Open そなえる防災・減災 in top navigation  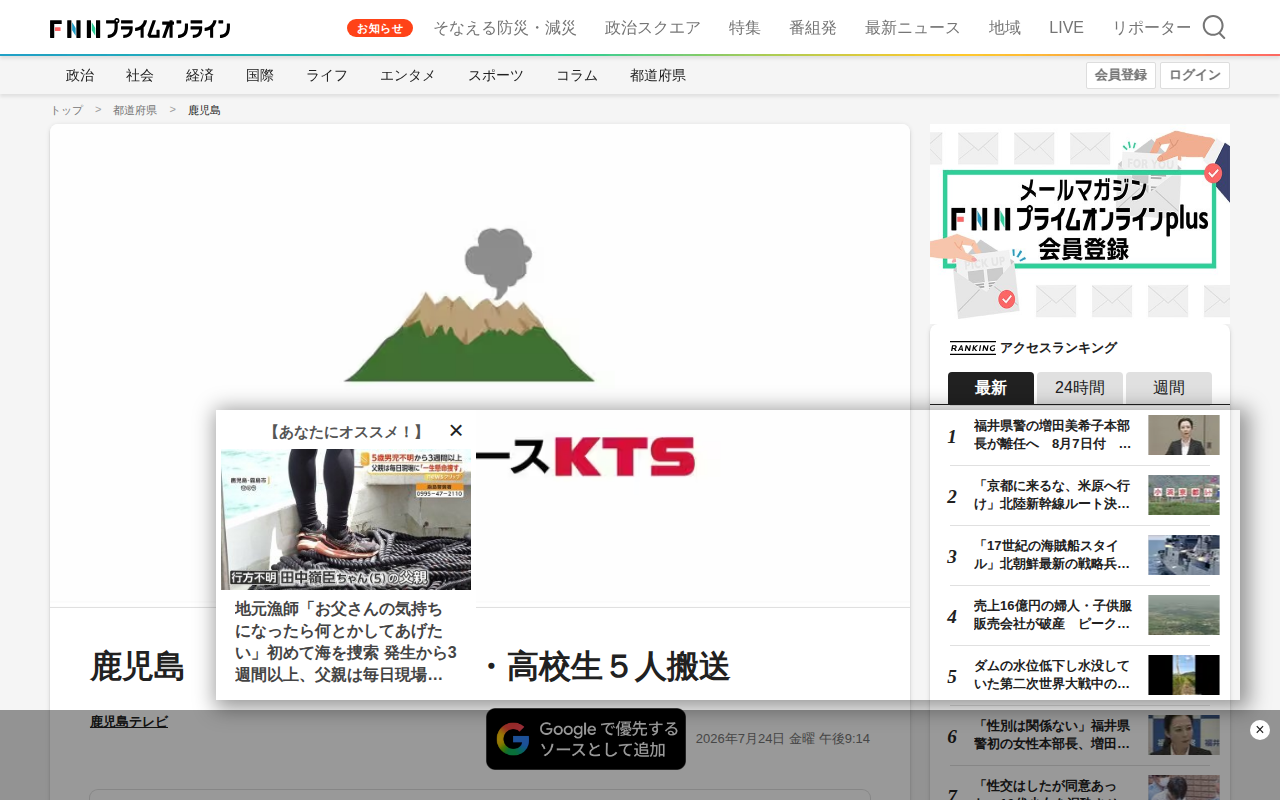point(505,28)
